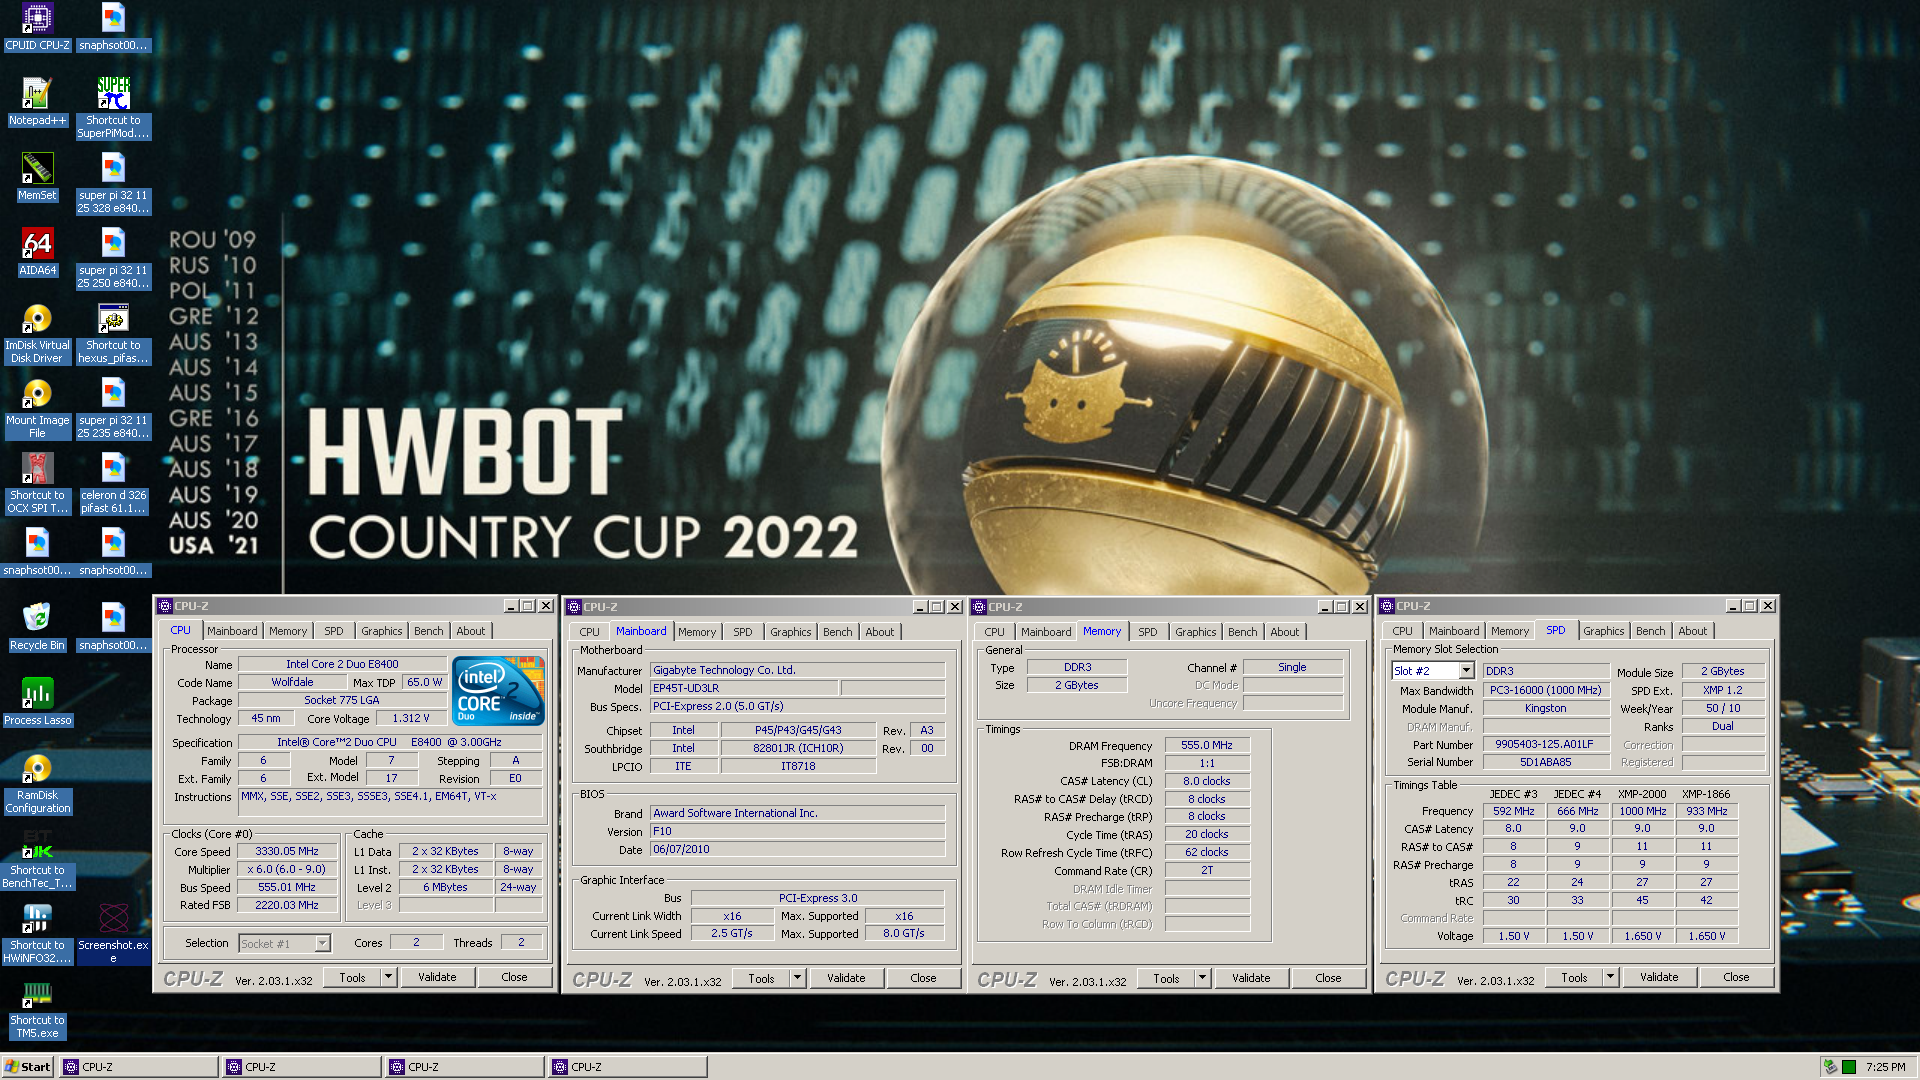Click Validate in the CPU tab window
The height and width of the screenshot is (1080, 1920).
click(437, 977)
